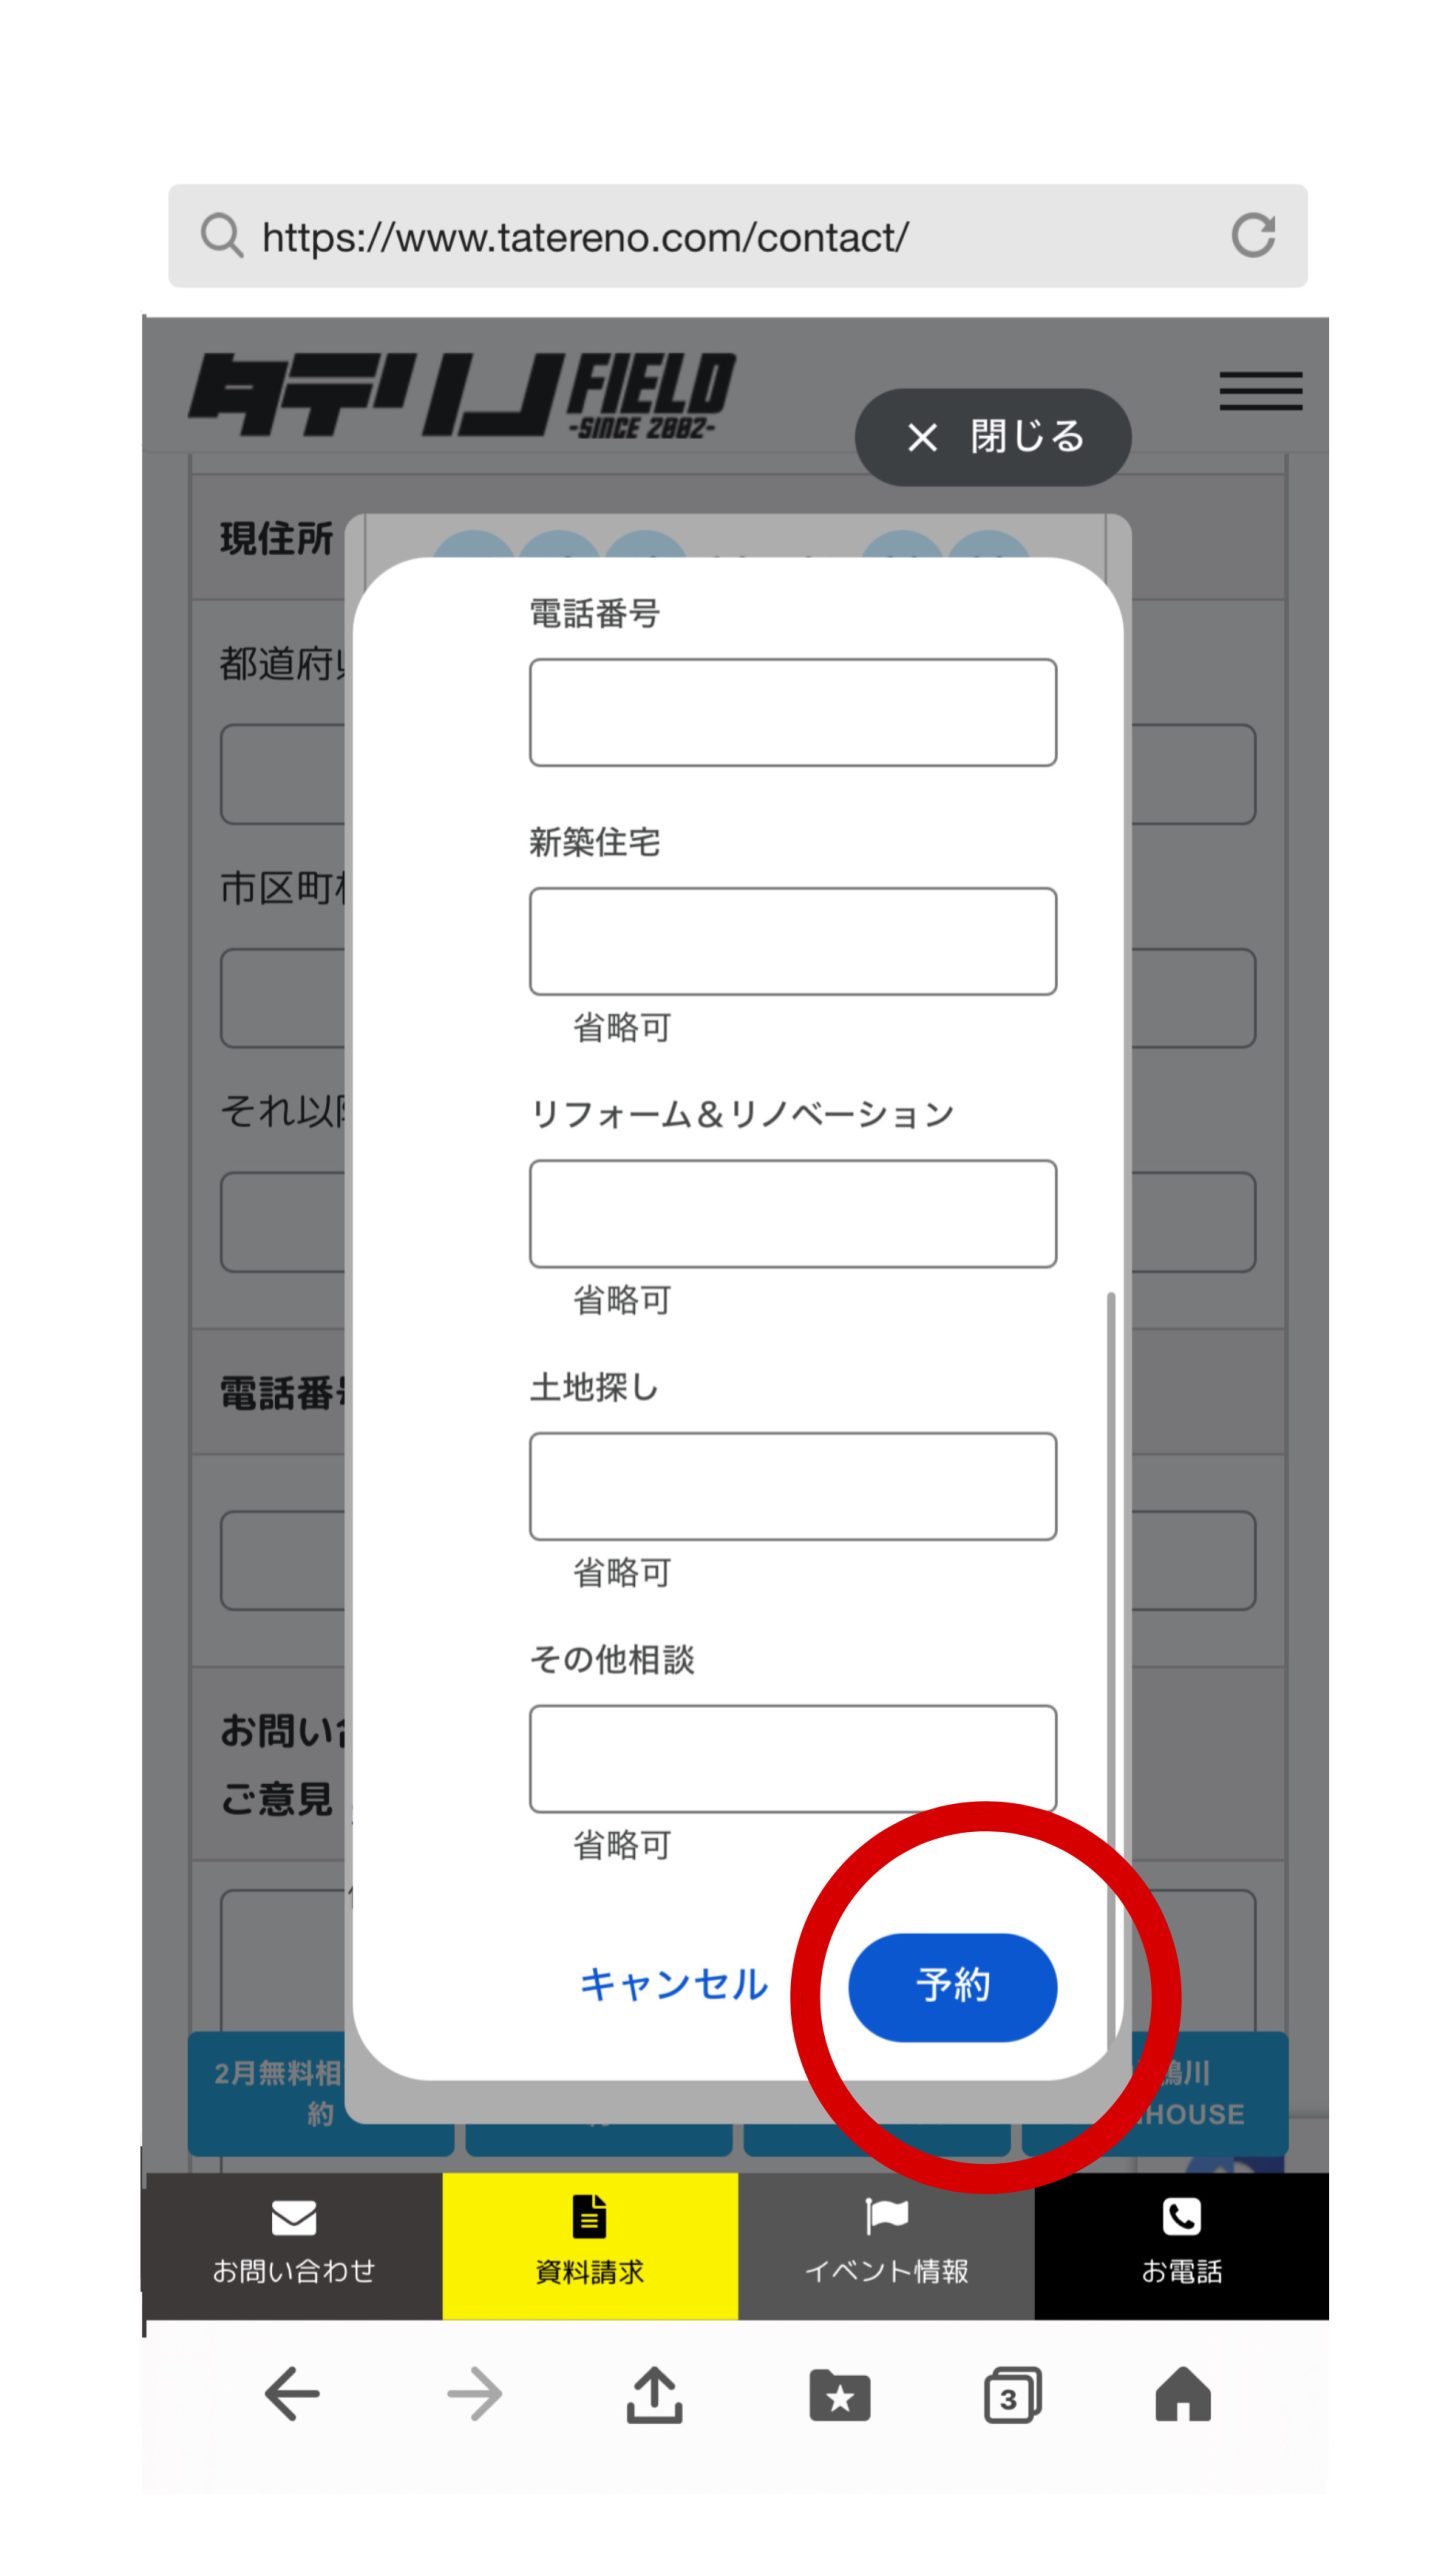1440x2560 pixels.
Task: Click the 土地探し input field
Action: coord(792,1486)
